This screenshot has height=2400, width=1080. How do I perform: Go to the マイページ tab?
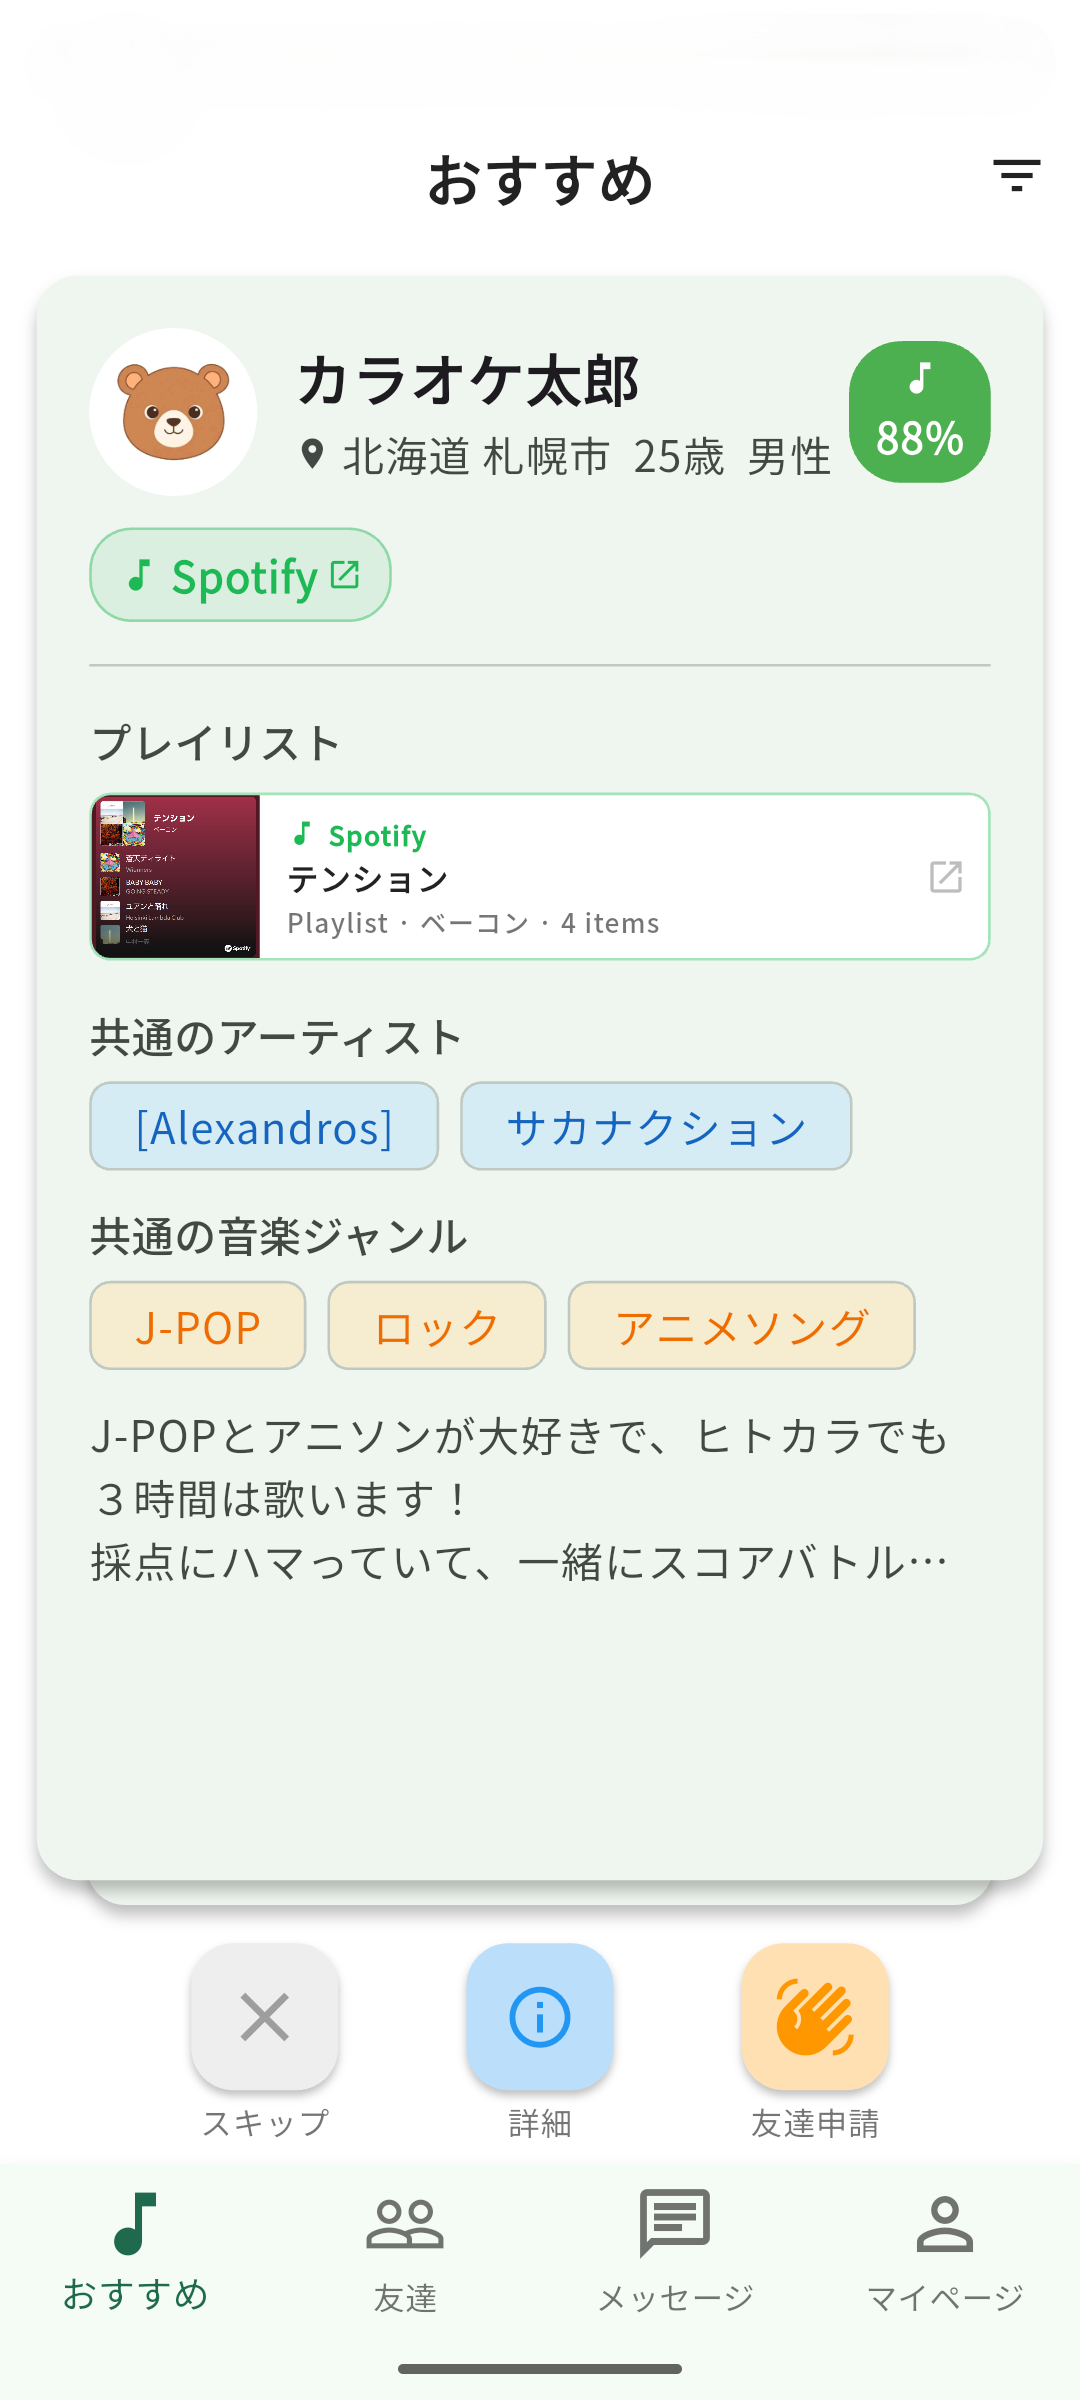click(945, 2250)
